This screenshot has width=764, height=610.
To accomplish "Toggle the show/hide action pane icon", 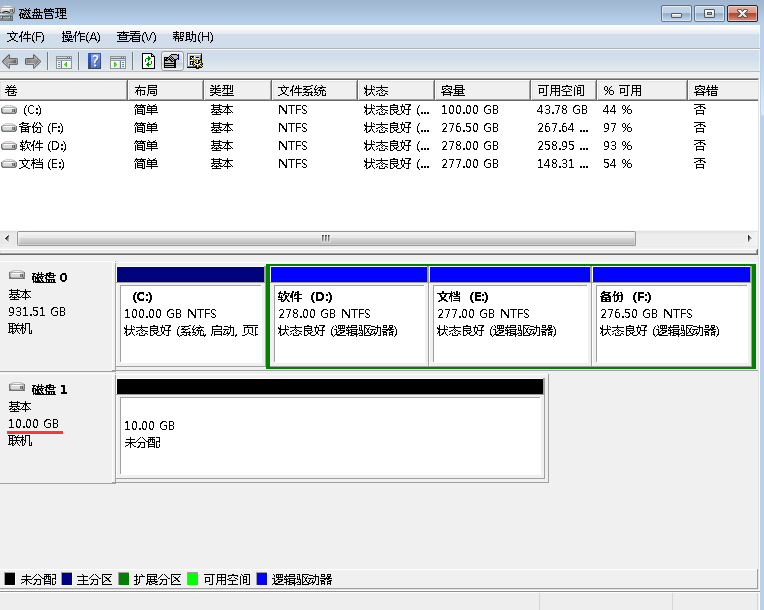I will [x=118, y=62].
